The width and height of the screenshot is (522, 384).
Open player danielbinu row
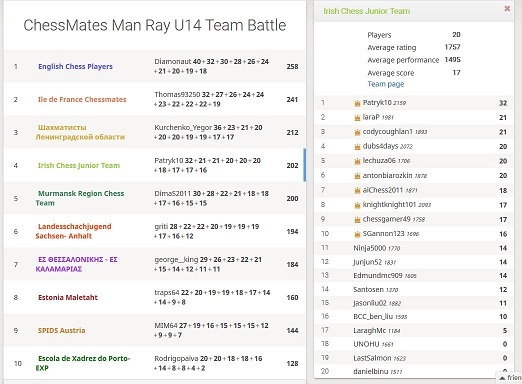coord(414,371)
